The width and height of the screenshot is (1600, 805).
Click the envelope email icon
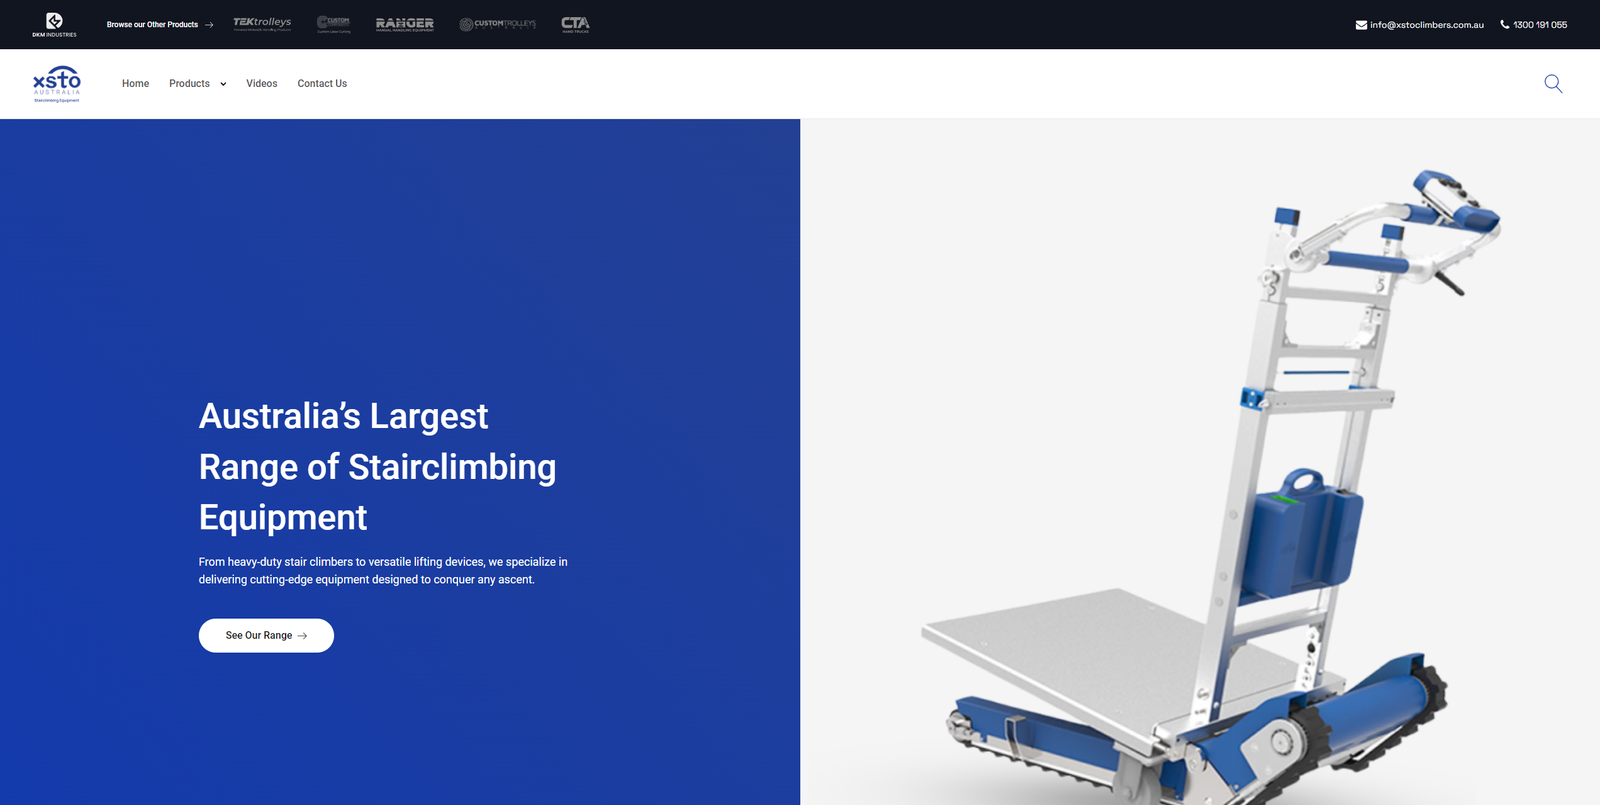click(1361, 25)
